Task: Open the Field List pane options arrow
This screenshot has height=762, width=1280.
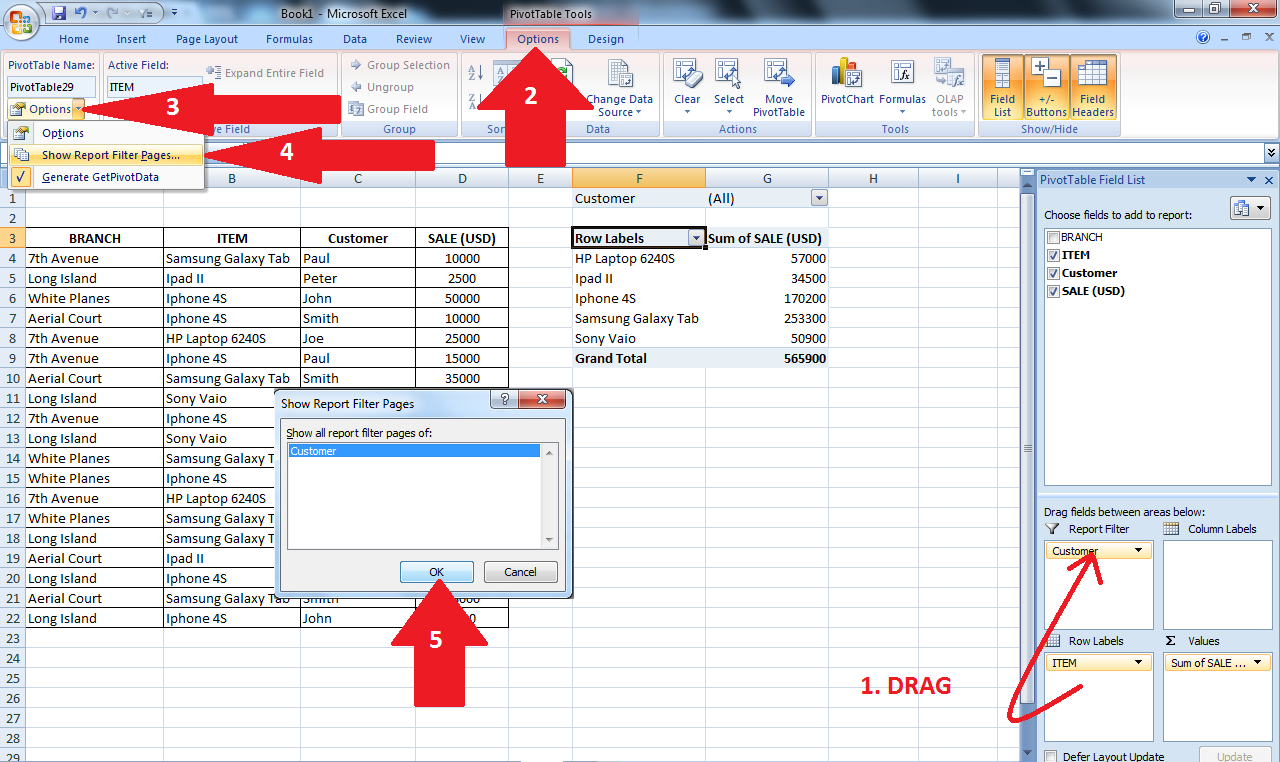Action: [1252, 180]
